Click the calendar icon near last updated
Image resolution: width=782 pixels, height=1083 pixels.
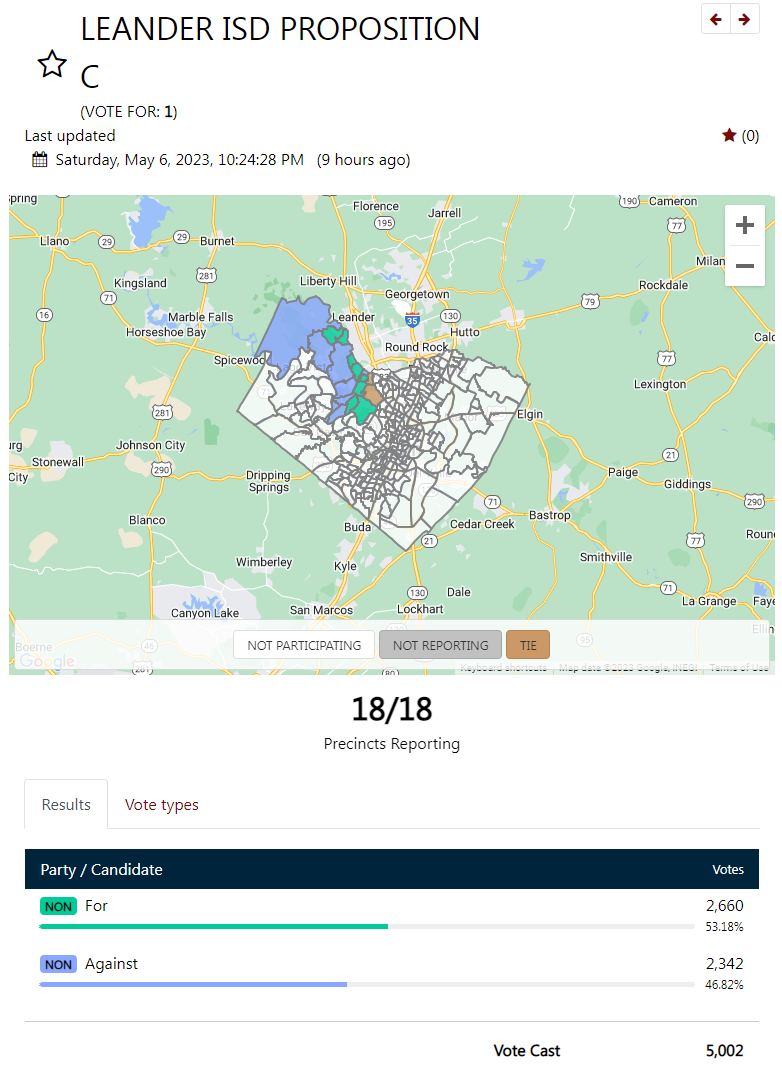point(40,160)
